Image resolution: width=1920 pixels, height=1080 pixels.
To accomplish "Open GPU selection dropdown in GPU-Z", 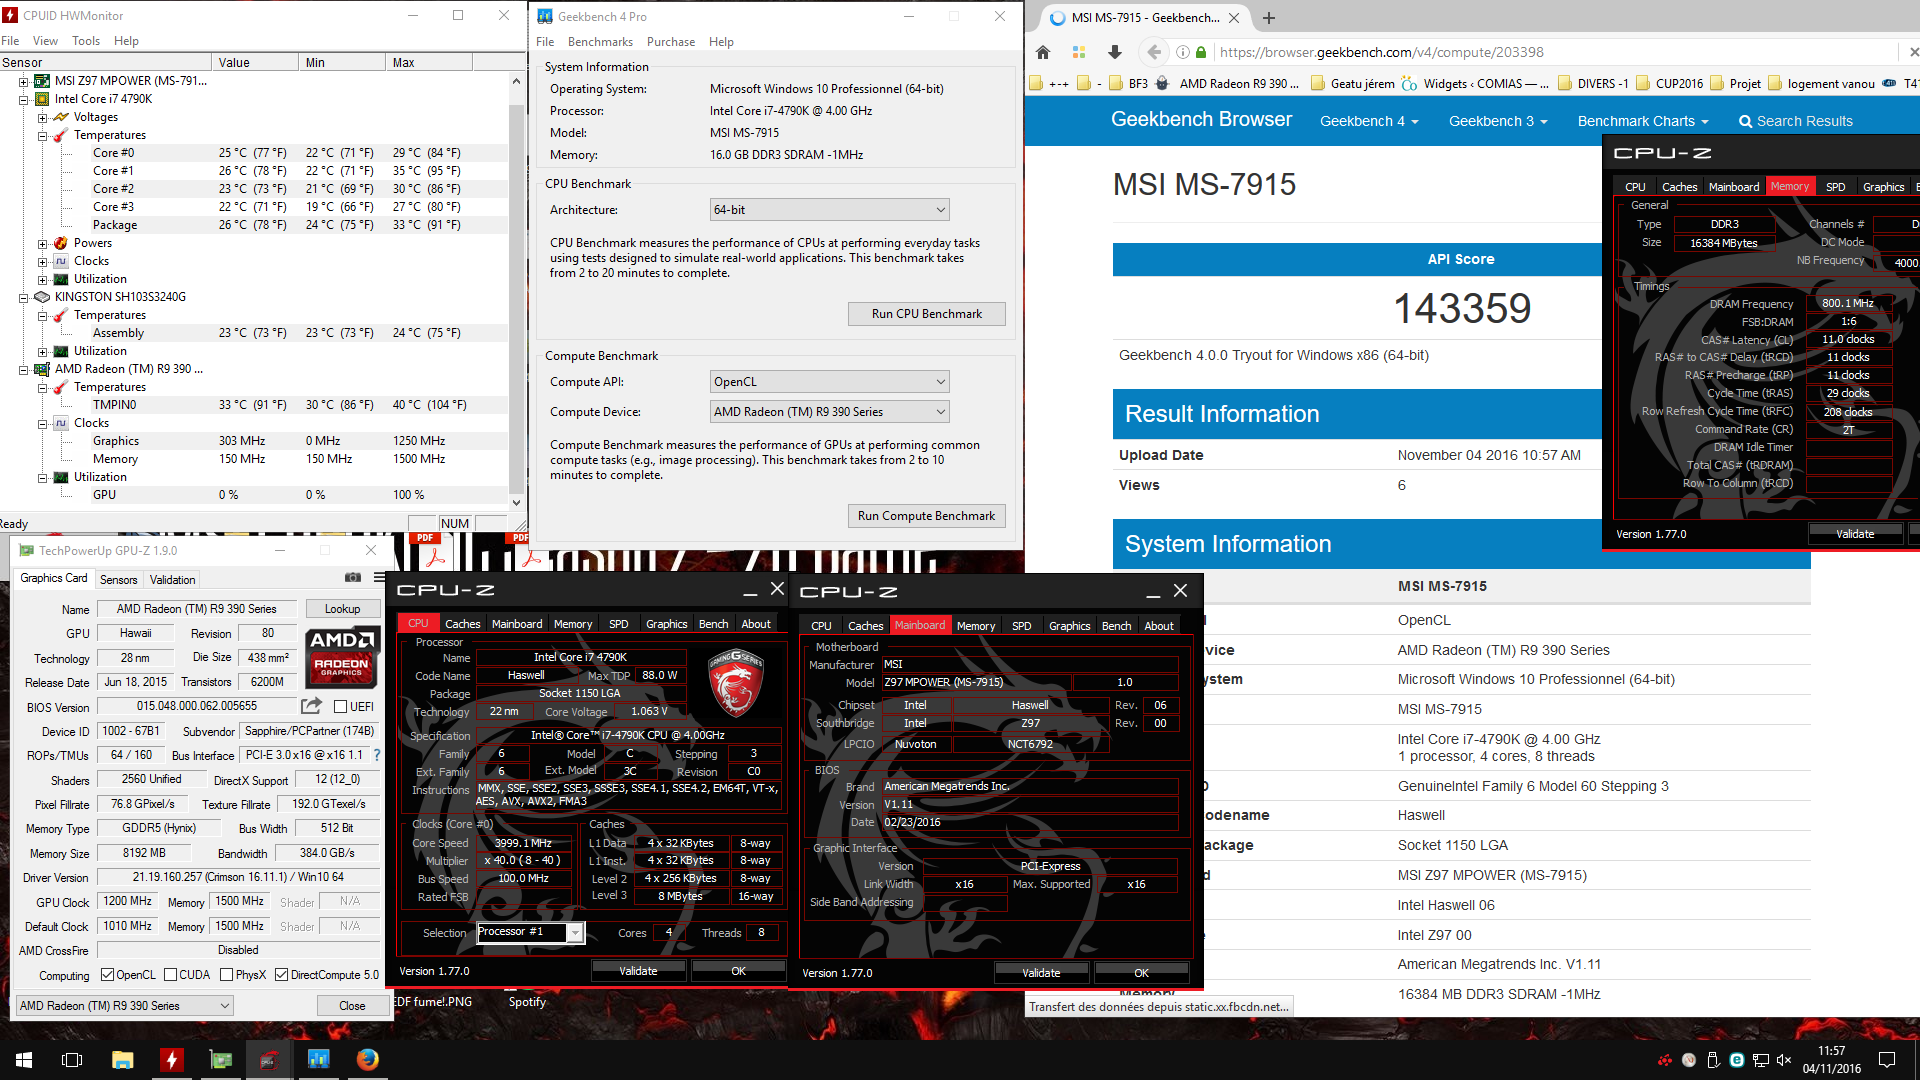I will 125,1006.
